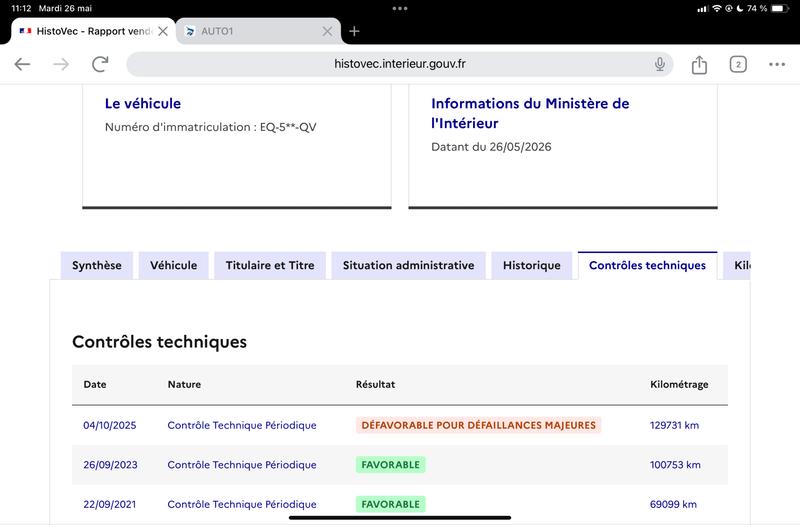Open the partially visible Kilométrage tab

737,265
